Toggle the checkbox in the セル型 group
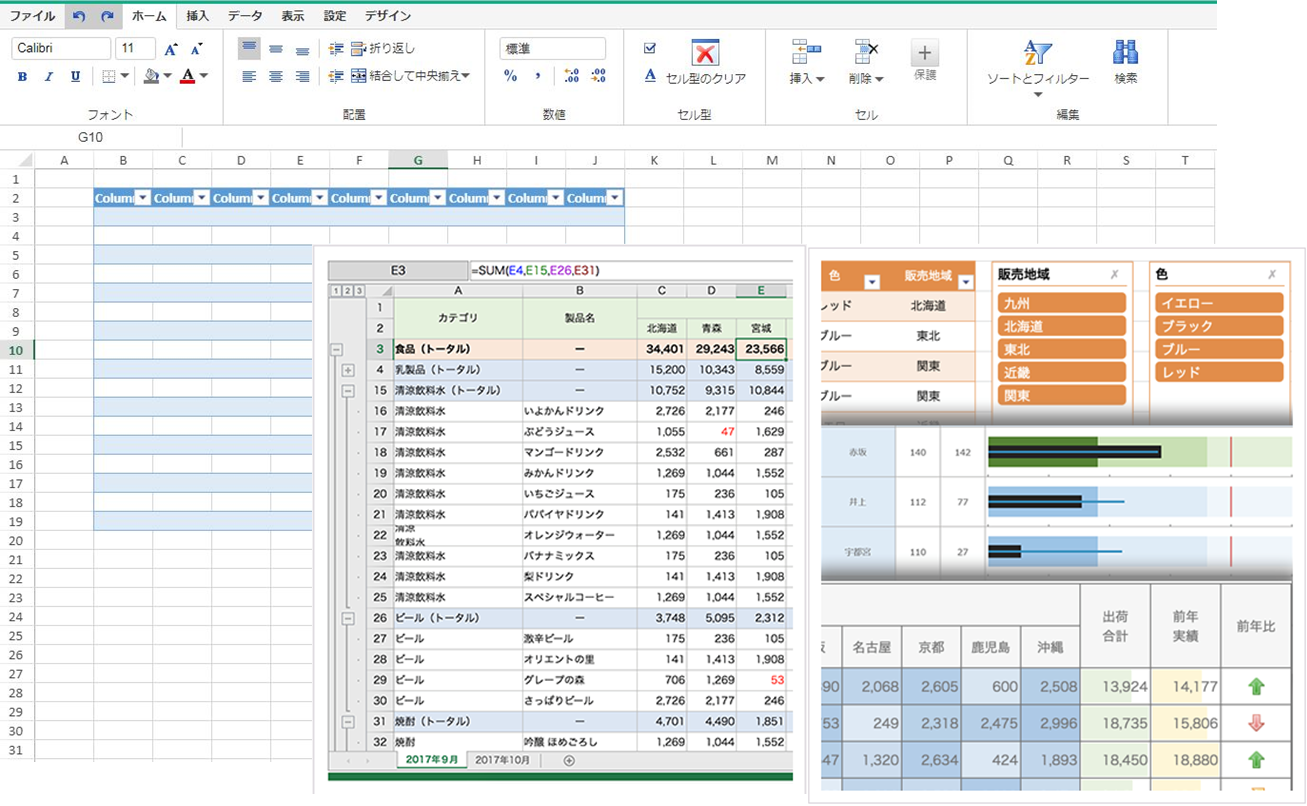The height and width of the screenshot is (806, 1307). coord(650,48)
